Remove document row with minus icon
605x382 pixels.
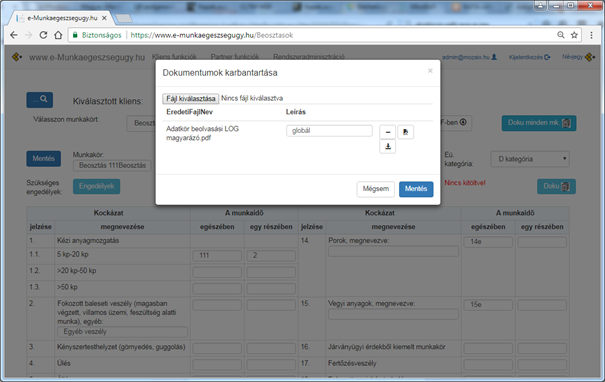pos(387,132)
